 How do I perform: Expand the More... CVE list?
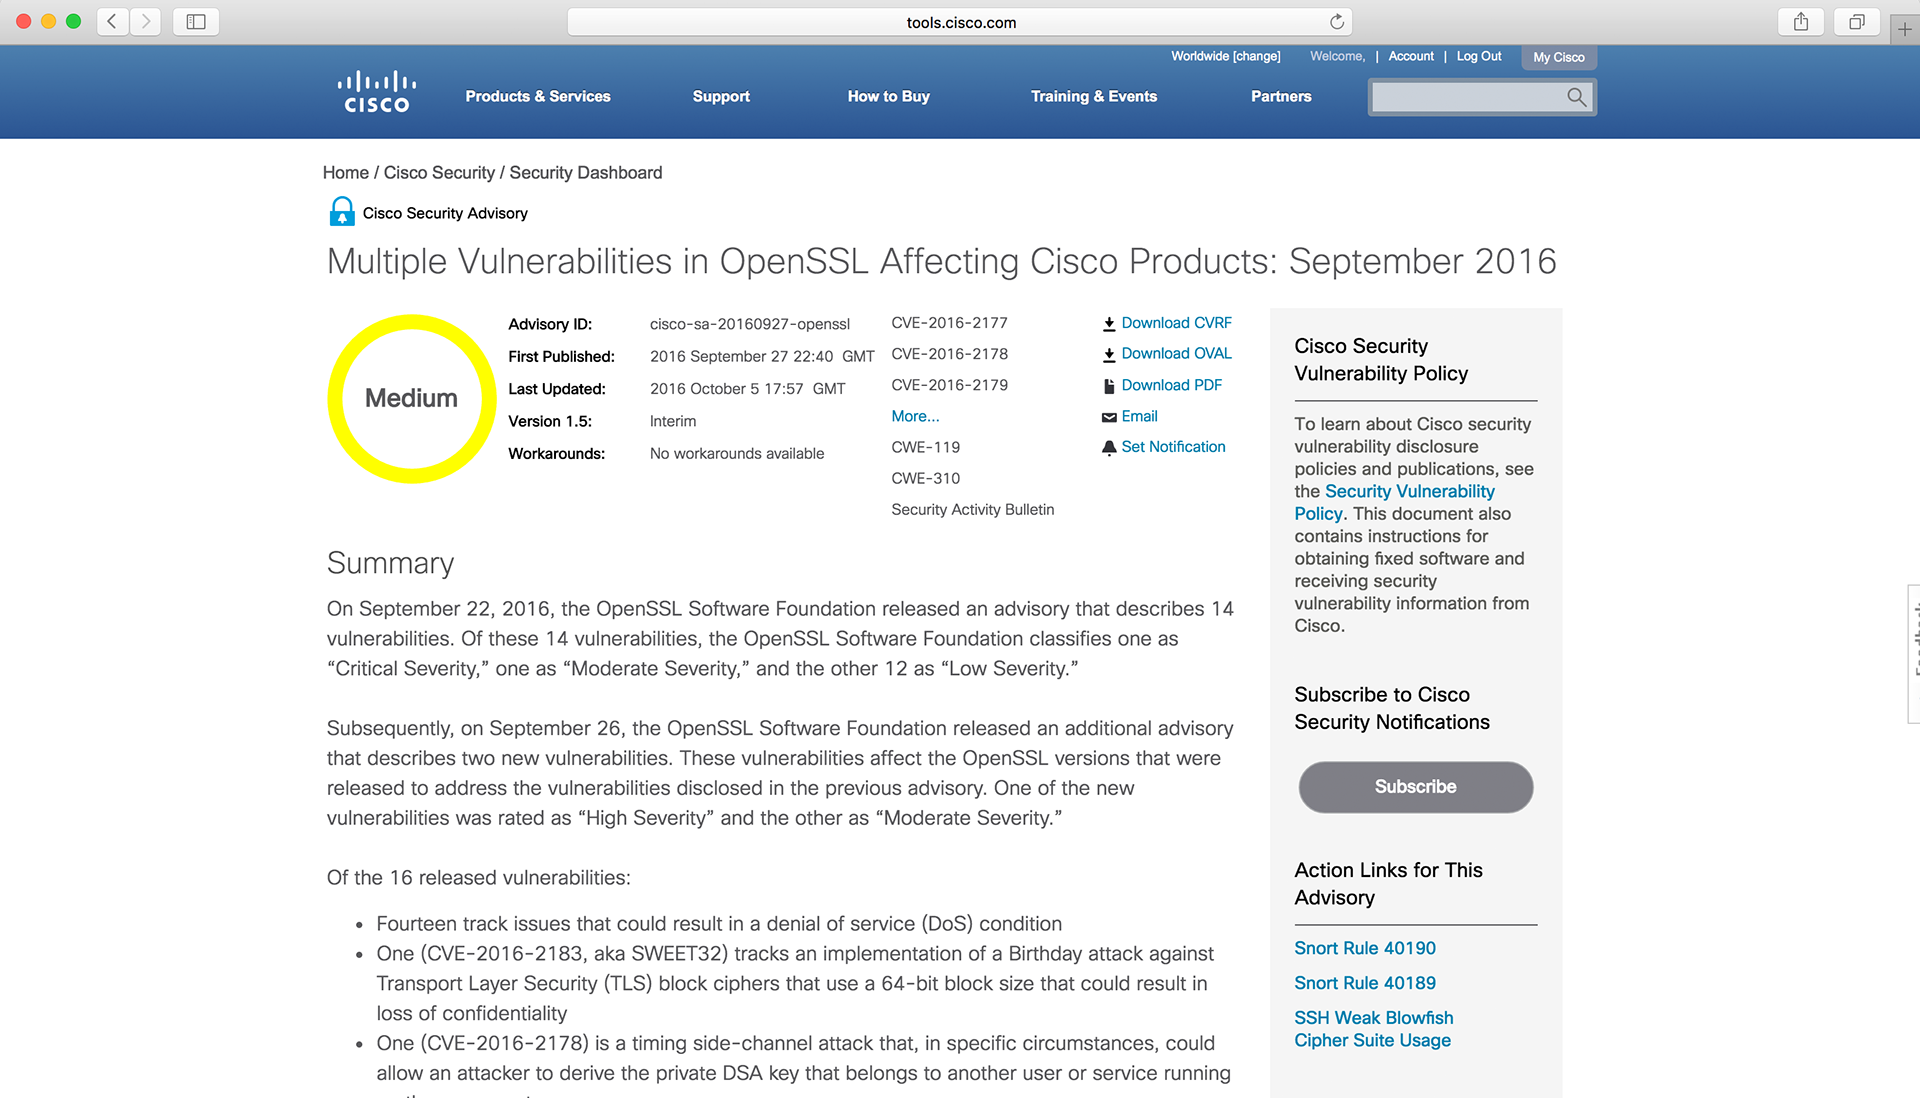point(915,416)
